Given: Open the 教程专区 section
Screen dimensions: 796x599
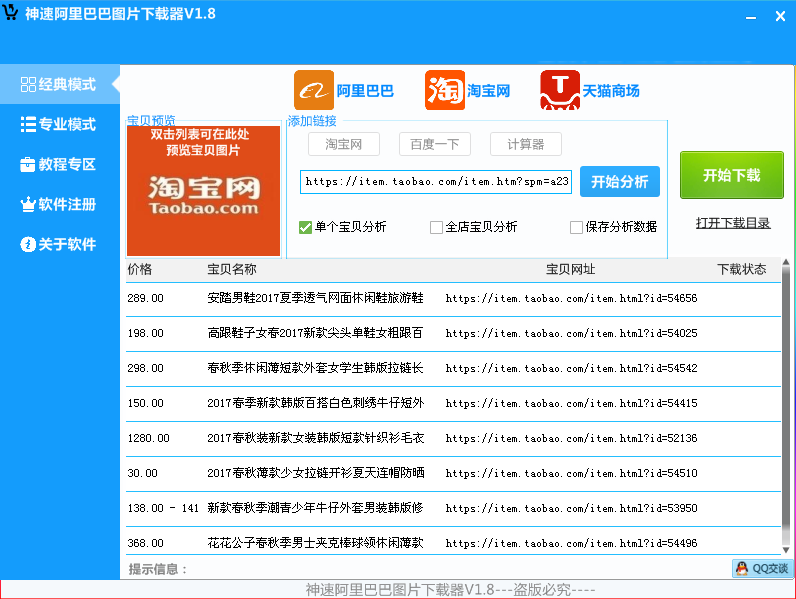Looking at the screenshot, I should click(60, 164).
